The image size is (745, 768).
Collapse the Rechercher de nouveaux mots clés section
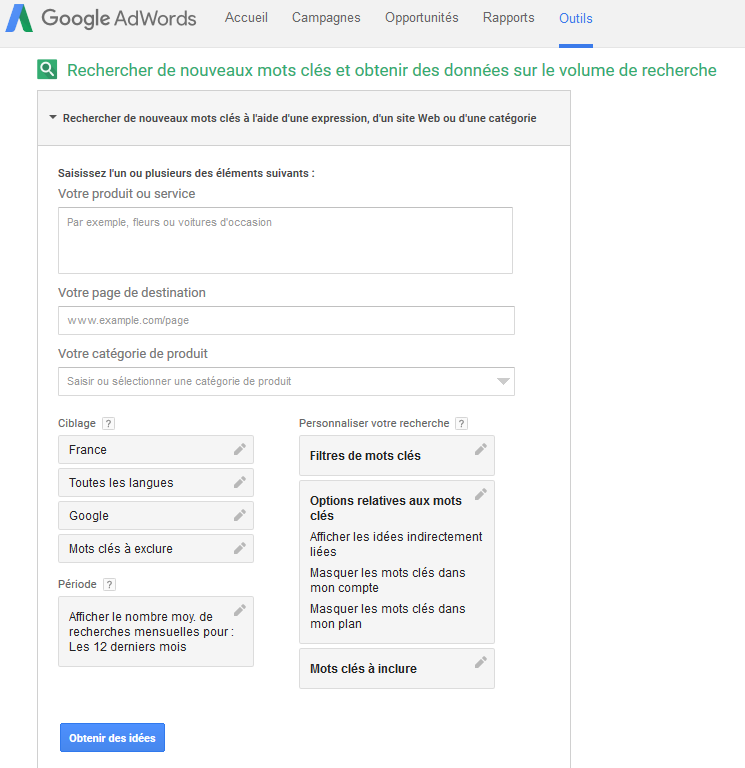coord(53,118)
